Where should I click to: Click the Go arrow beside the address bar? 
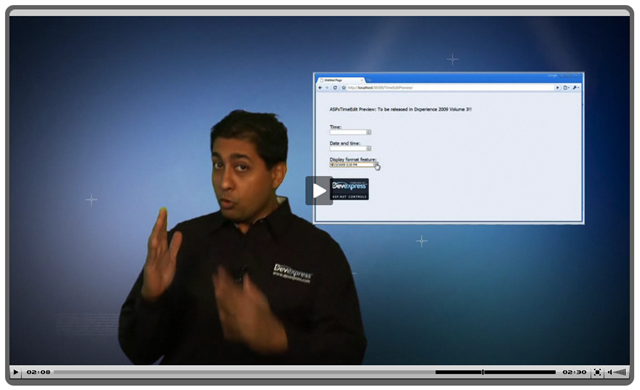(x=558, y=88)
